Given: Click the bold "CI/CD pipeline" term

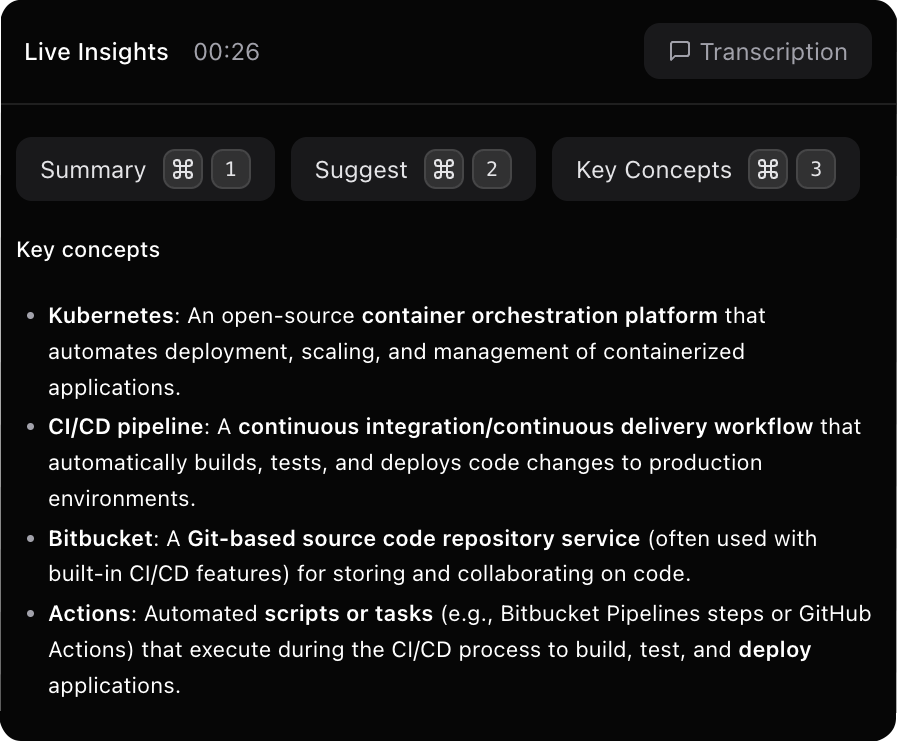Looking at the screenshot, I should [x=126, y=427].
